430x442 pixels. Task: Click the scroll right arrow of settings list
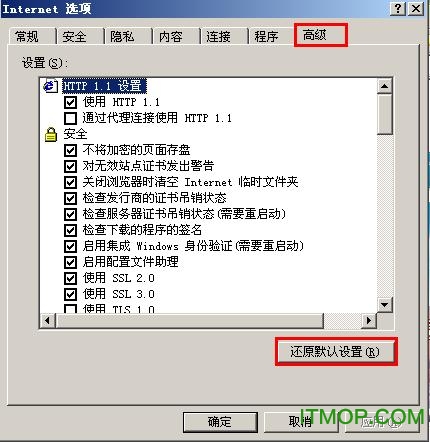(369, 321)
